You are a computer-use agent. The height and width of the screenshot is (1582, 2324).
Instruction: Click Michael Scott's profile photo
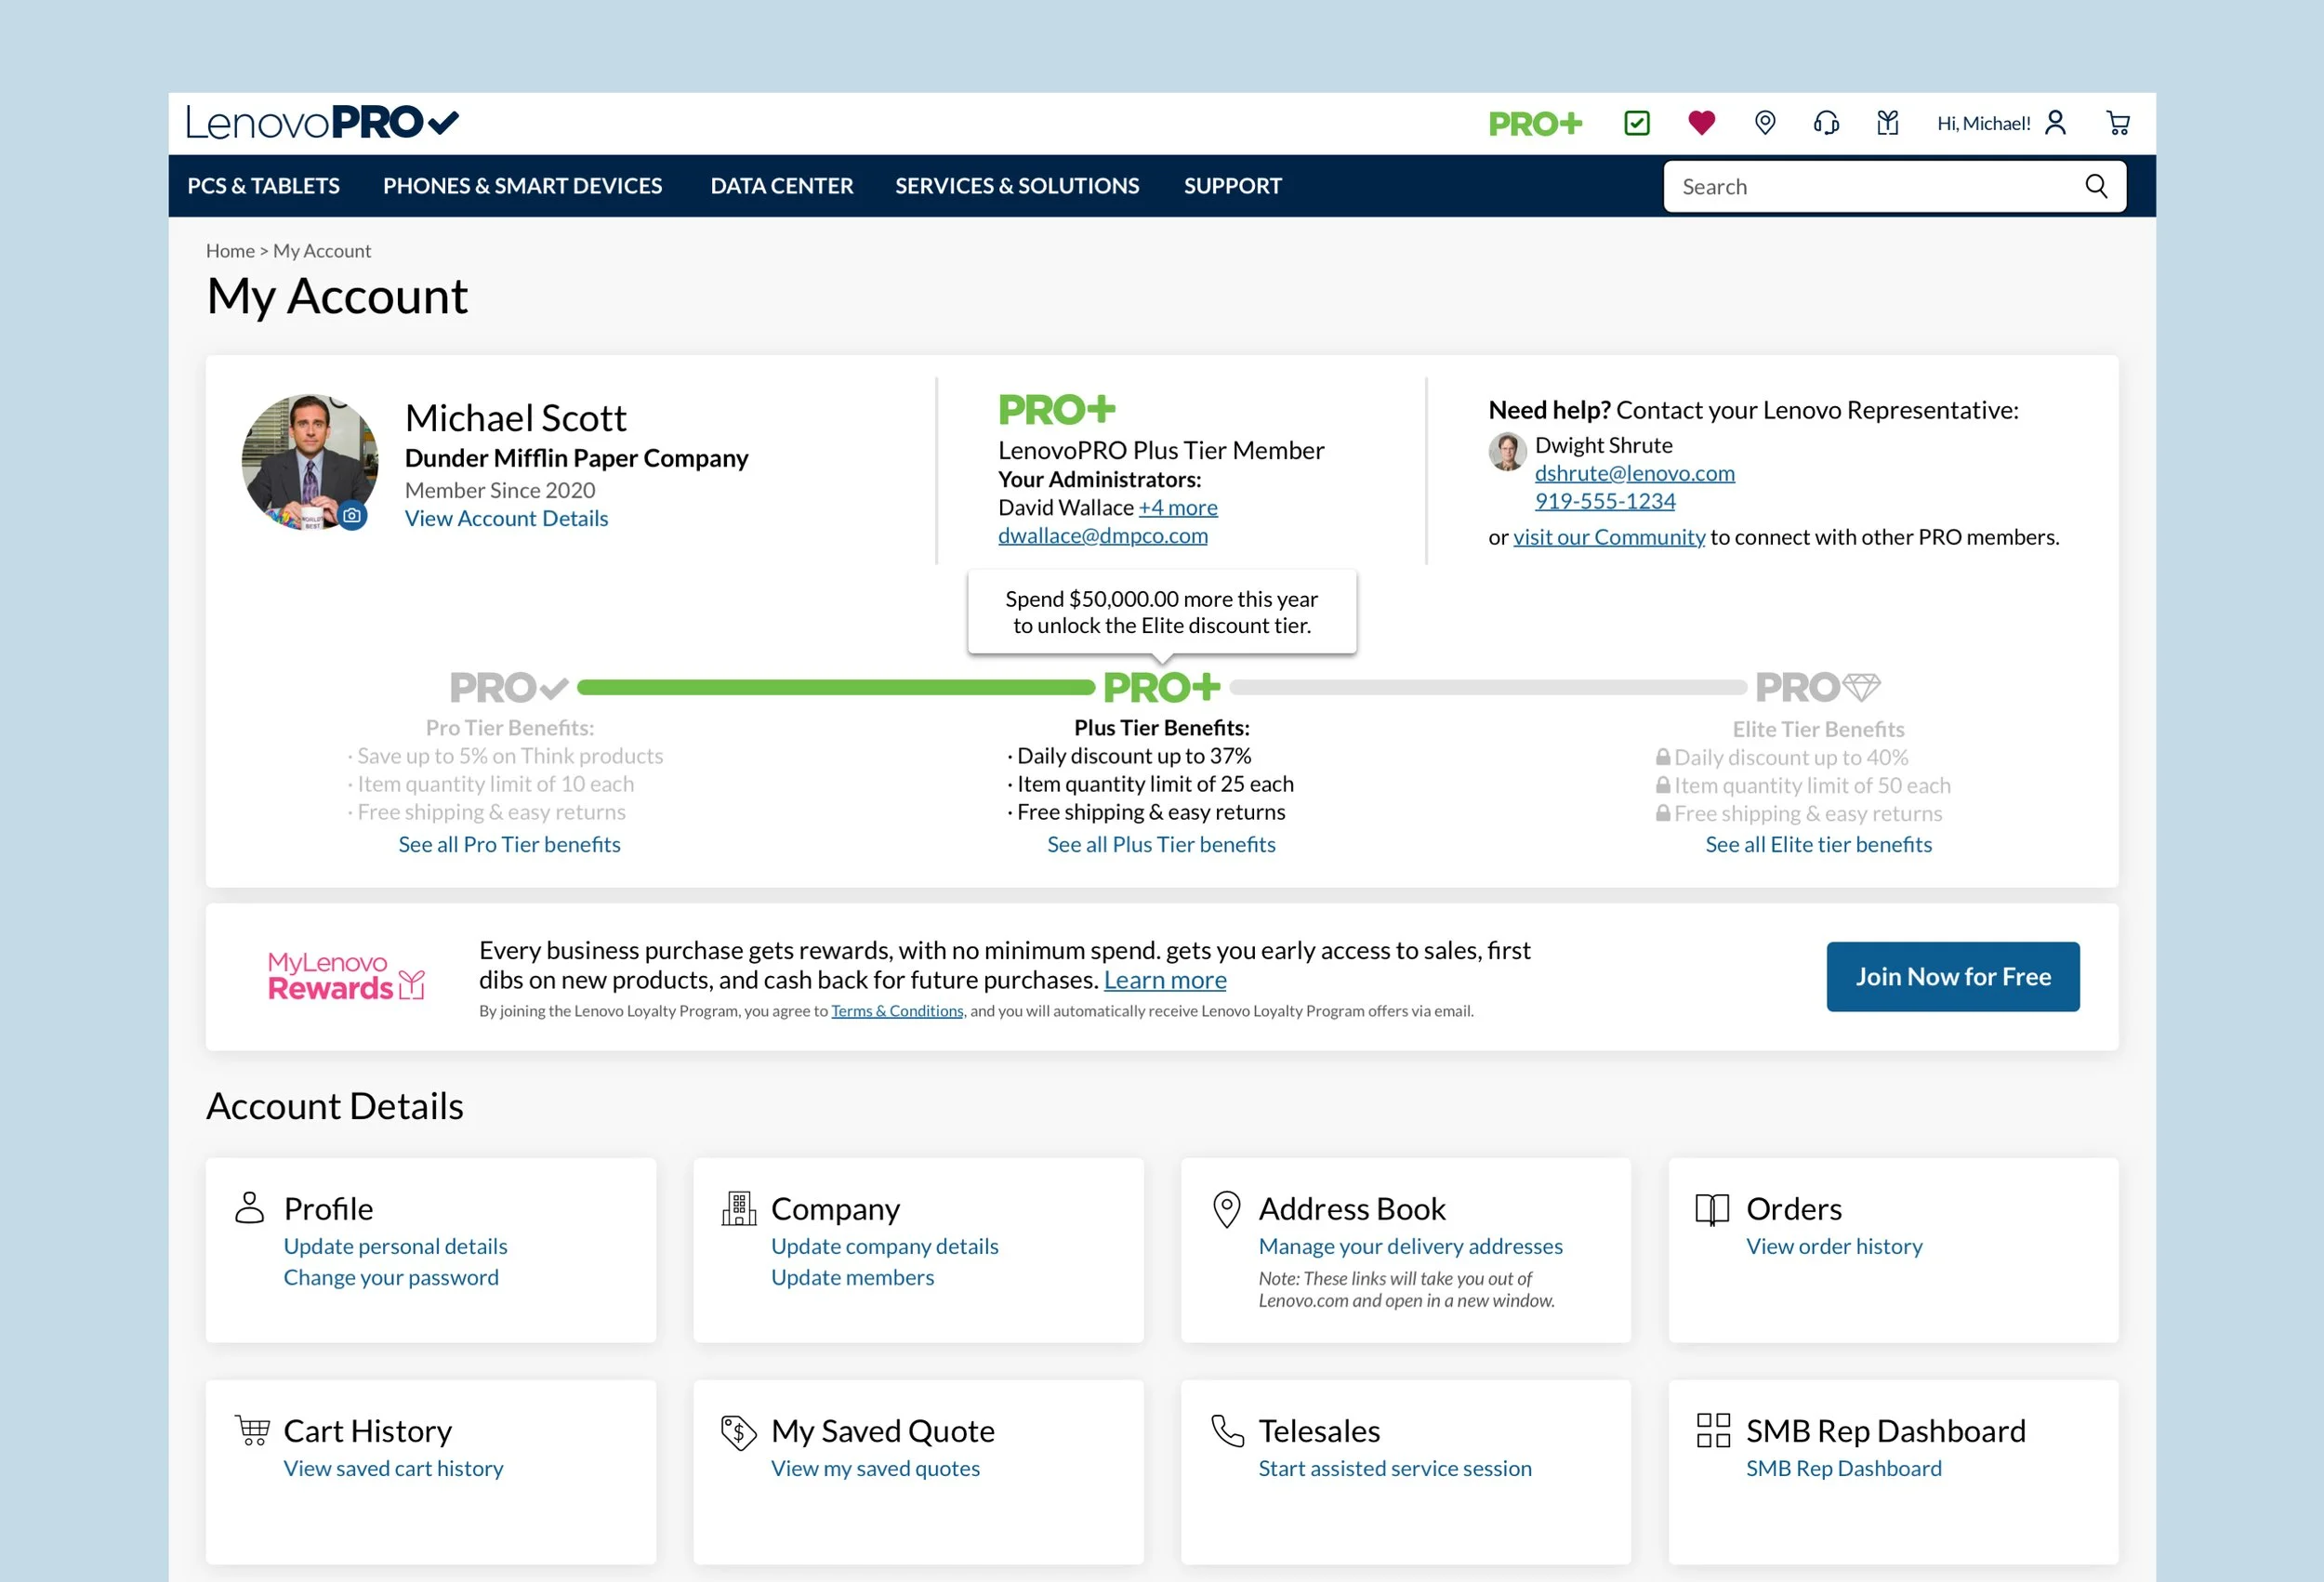point(310,462)
